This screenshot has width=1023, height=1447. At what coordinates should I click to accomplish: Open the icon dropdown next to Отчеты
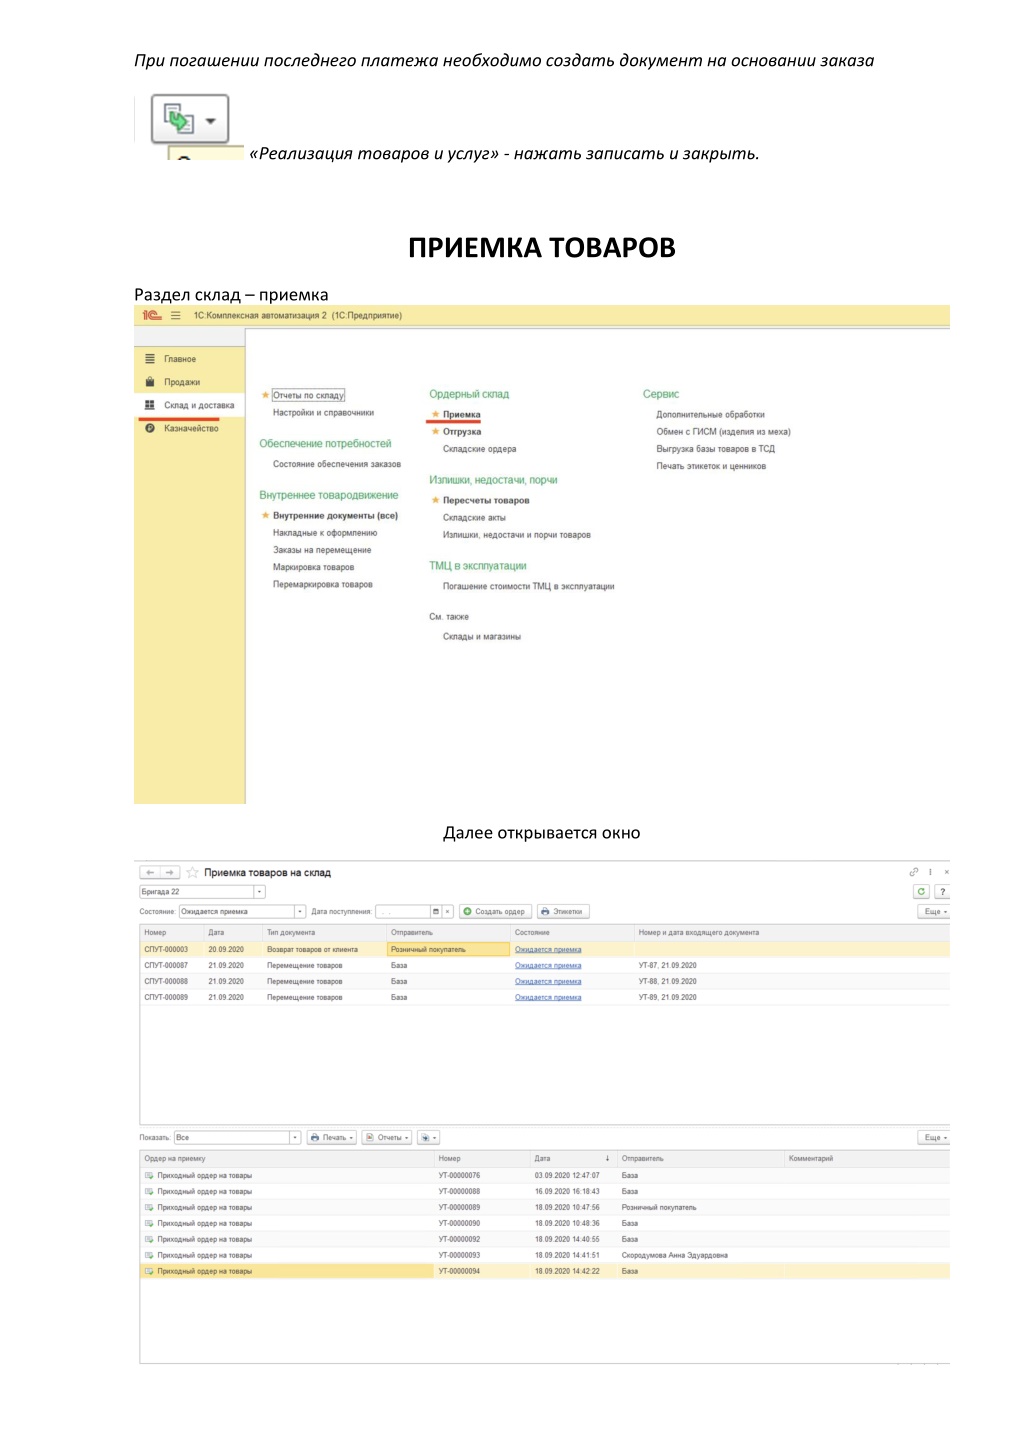pos(428,1138)
